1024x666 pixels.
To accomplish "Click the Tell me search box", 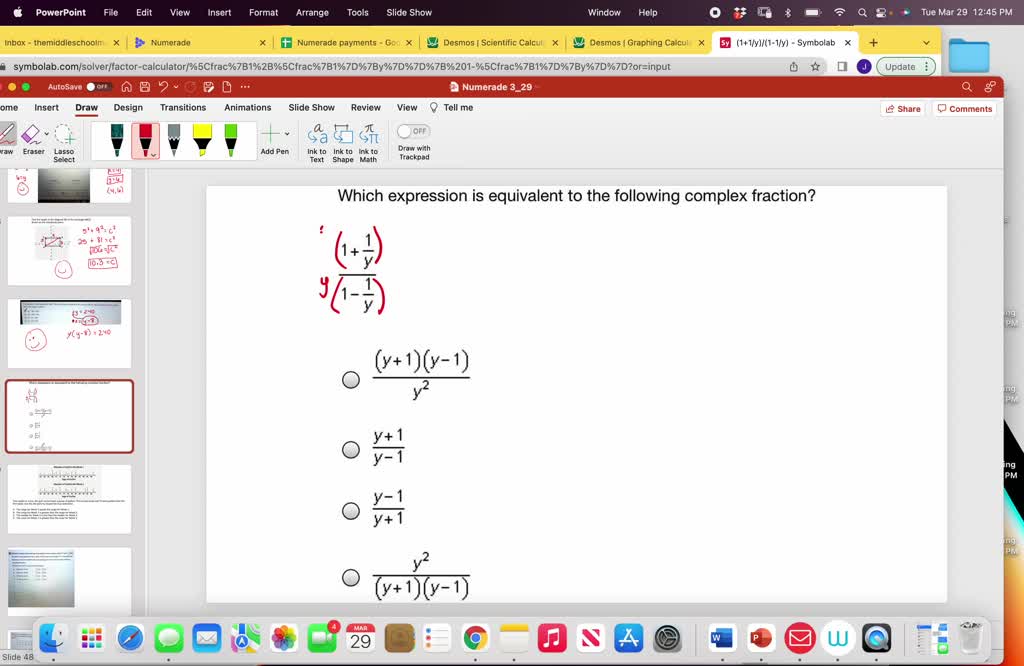I will [x=451, y=108].
